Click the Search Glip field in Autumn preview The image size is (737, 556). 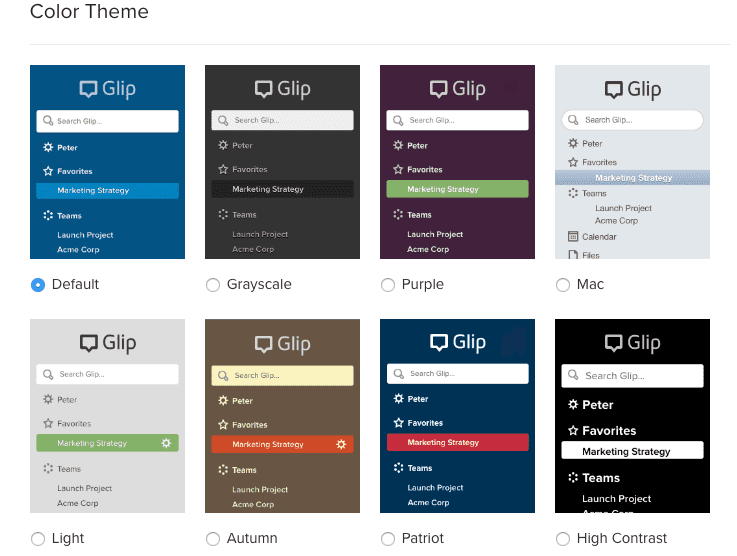tap(282, 376)
